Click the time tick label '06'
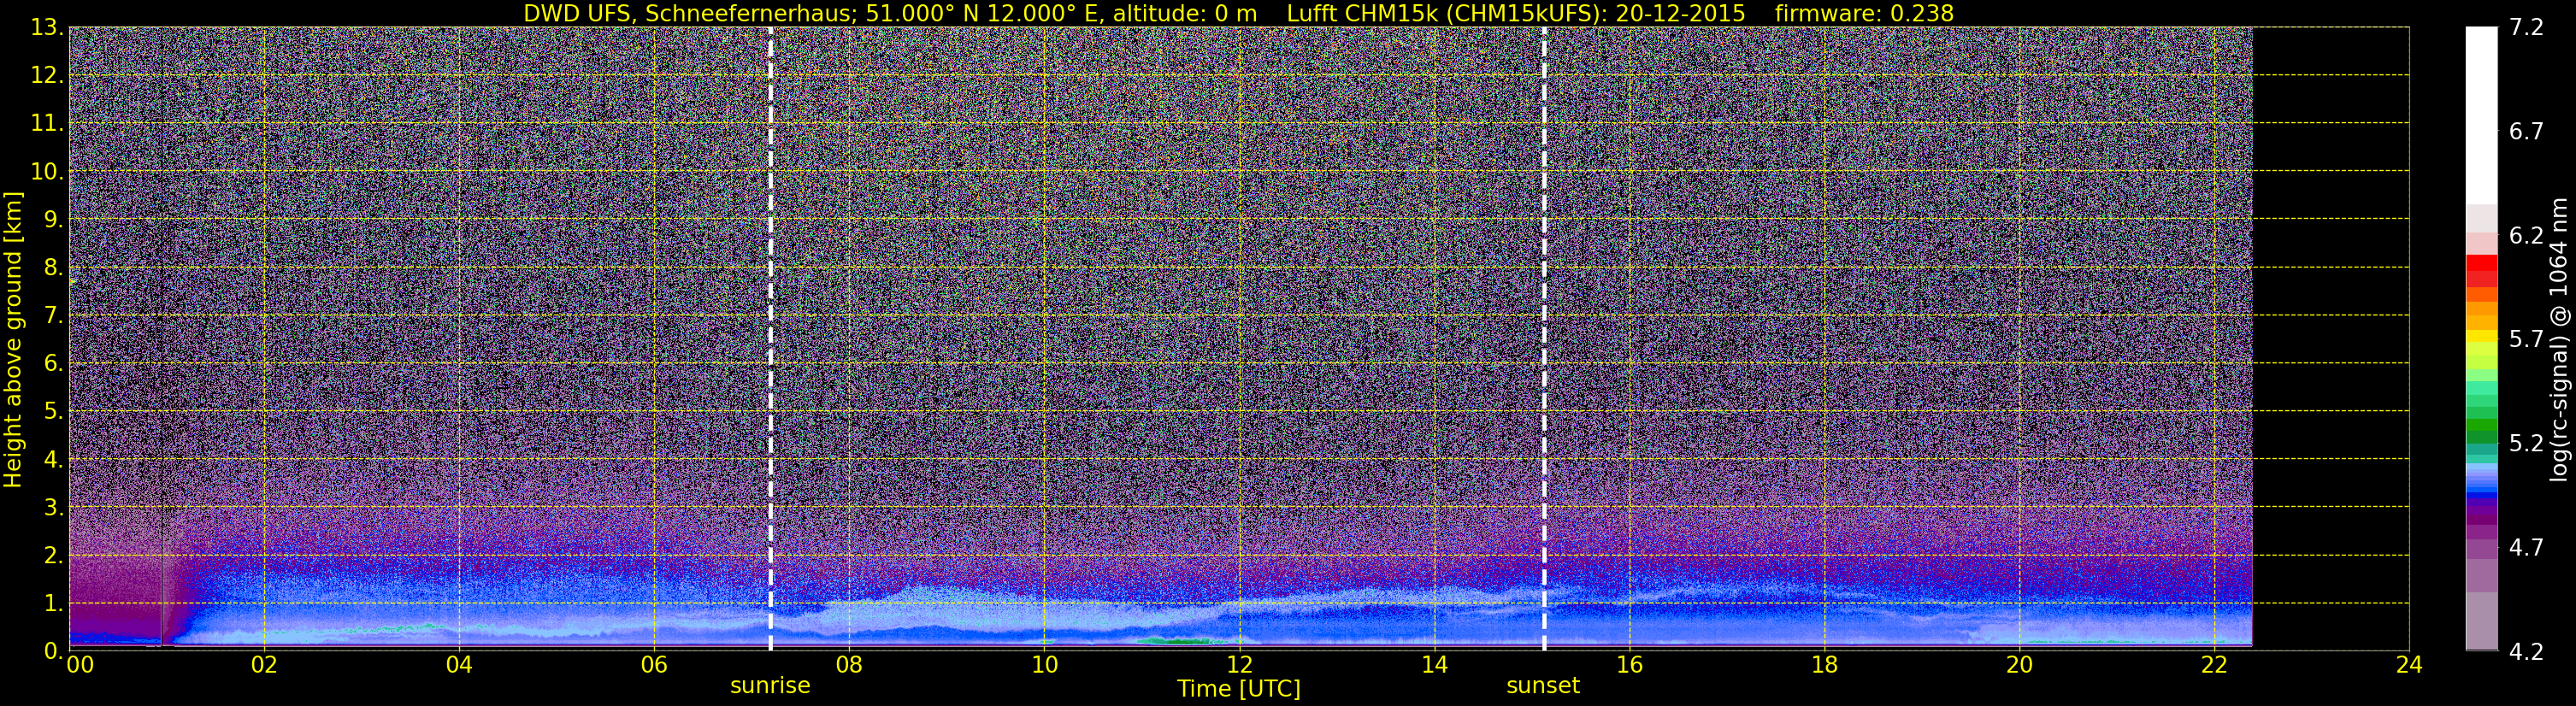Screen dimensions: 2576x706 point(654,665)
